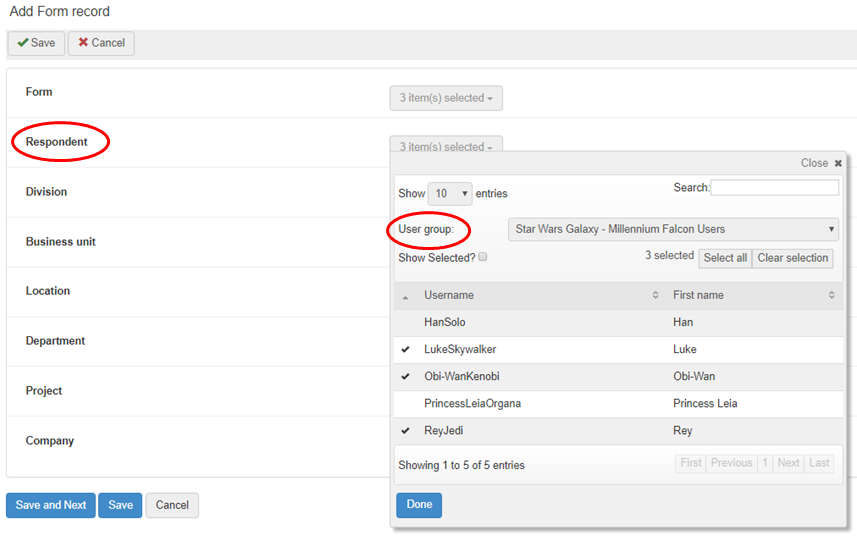Click the blue Done button
The width and height of the screenshot is (857, 541).
click(x=419, y=505)
